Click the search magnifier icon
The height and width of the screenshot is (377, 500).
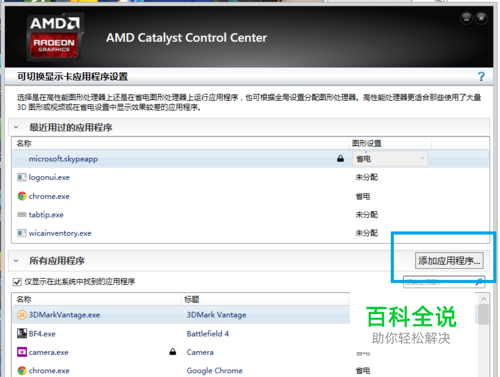coord(479,282)
